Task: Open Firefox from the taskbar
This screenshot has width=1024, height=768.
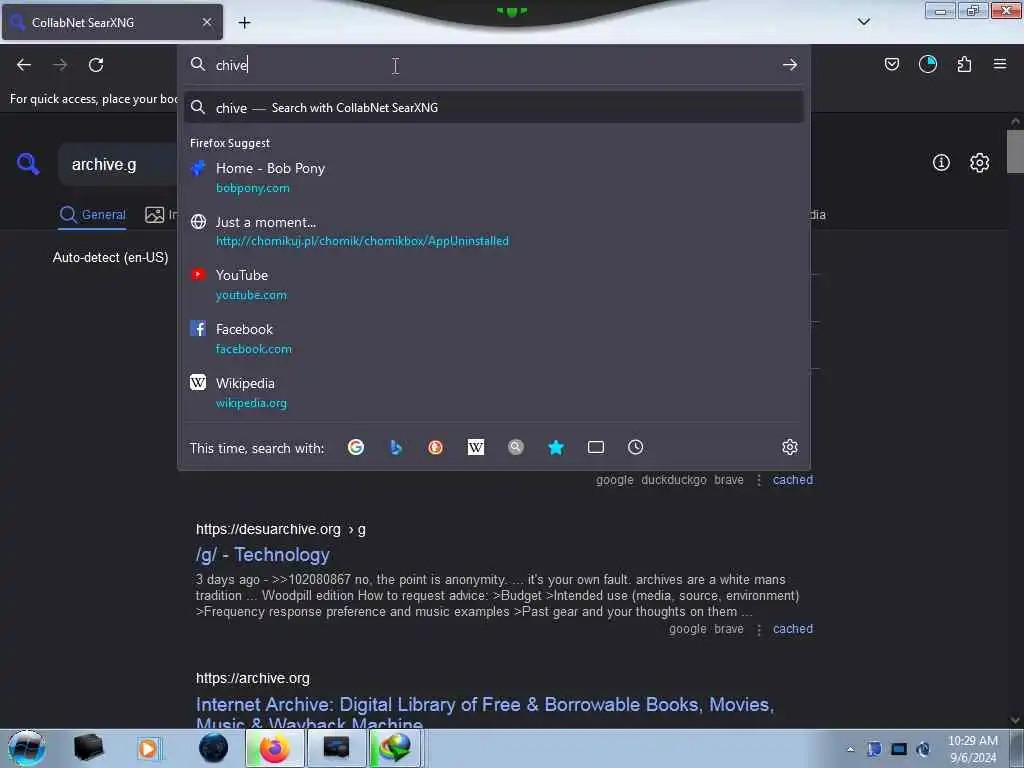Action: coord(275,748)
